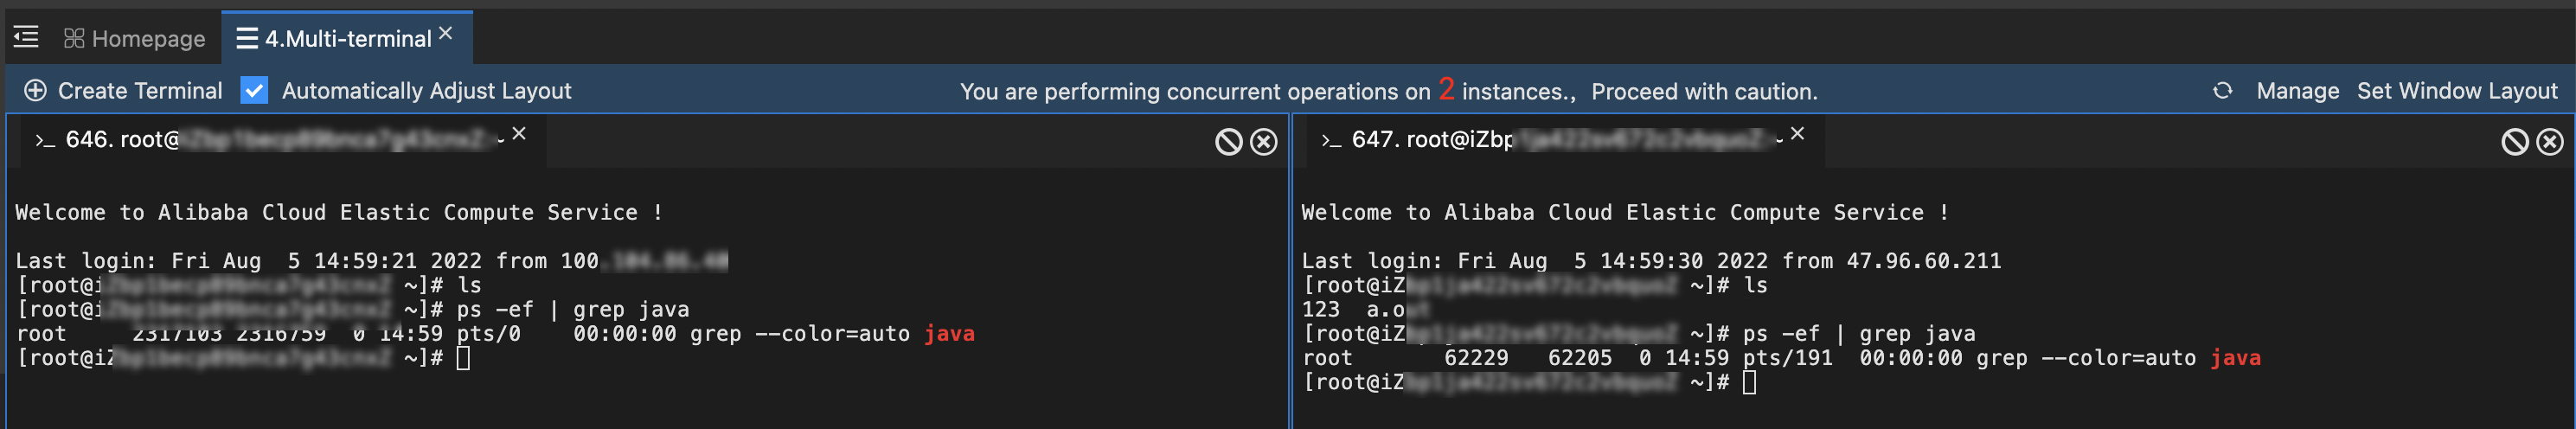Click circled X icon on left terminal
The image size is (2576, 429).
tap(1264, 142)
